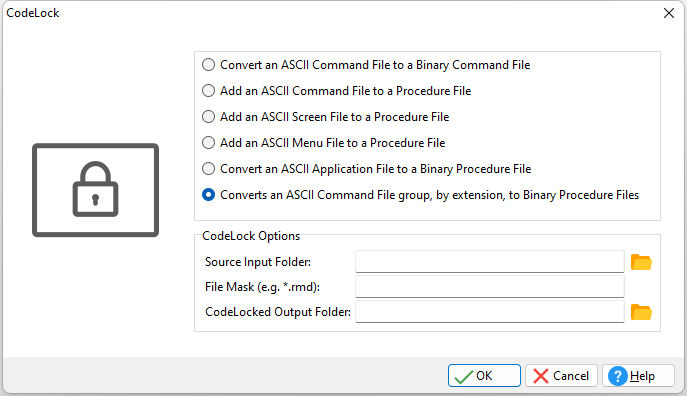Focus the CodeLocked Output Folder text field
Screen dimensions: 687x396
pos(490,311)
